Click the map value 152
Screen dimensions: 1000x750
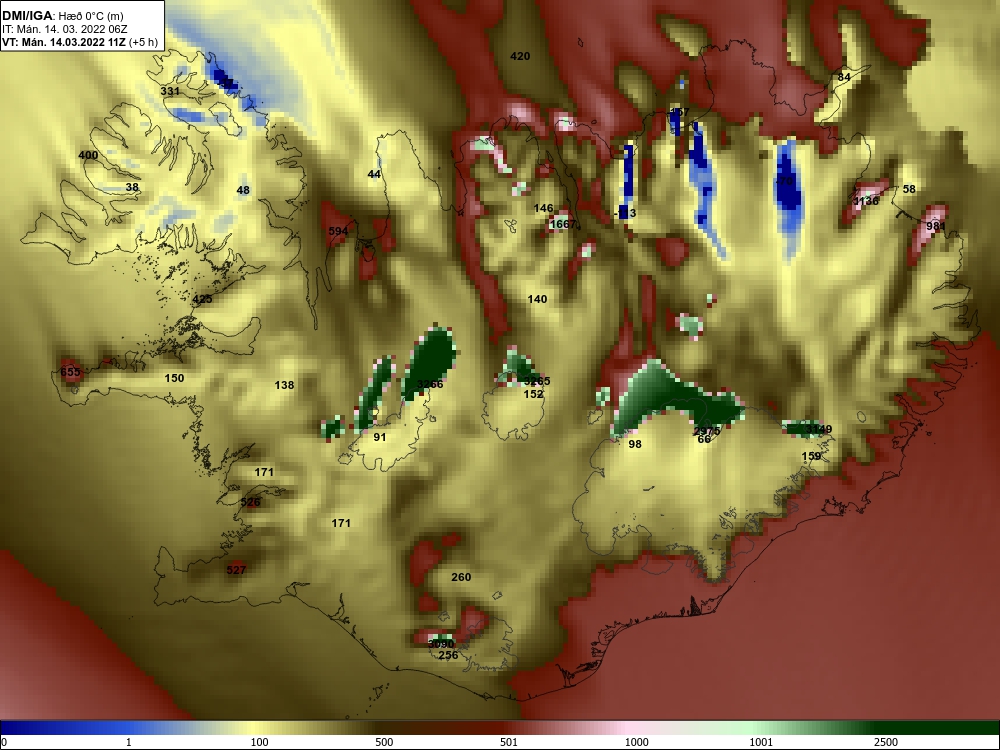533,393
